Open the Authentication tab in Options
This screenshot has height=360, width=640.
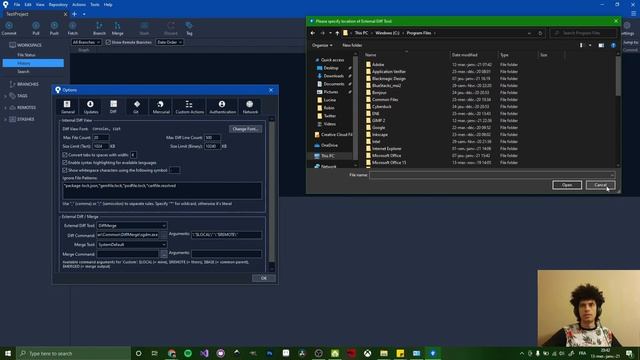[x=222, y=107]
